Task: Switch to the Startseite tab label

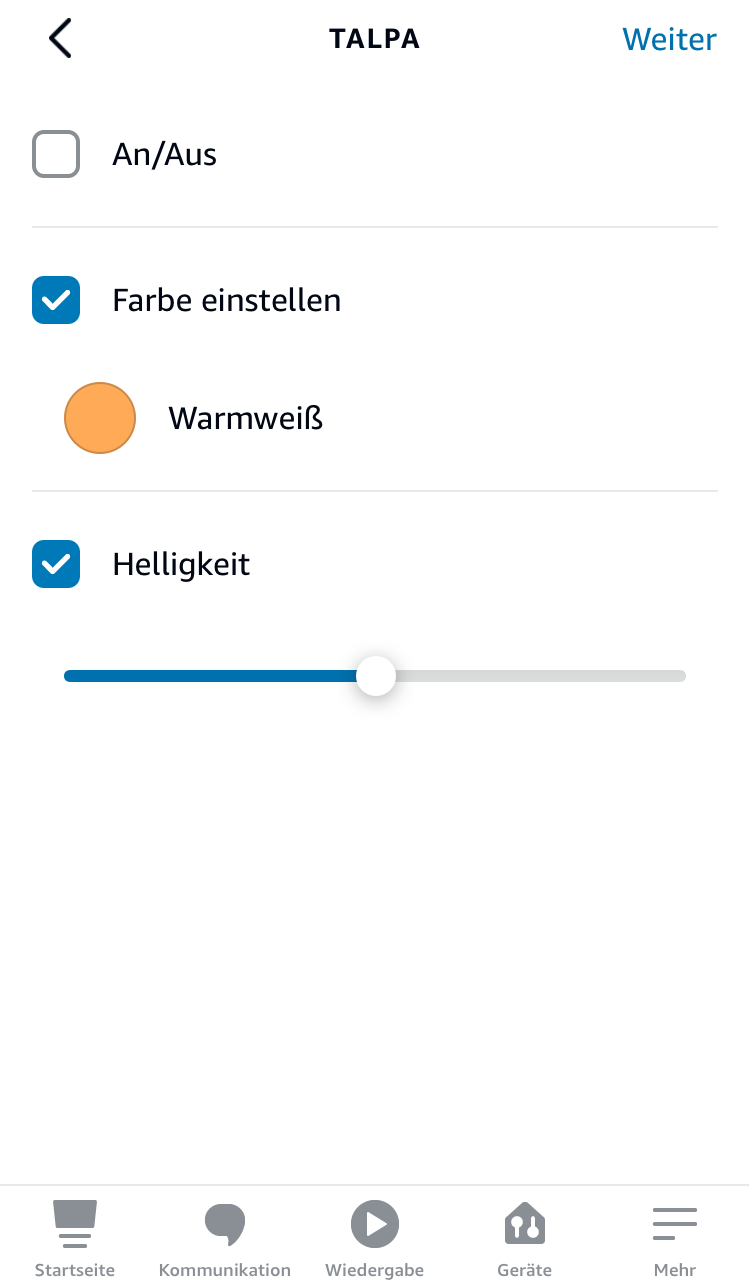Action: pos(75,1270)
